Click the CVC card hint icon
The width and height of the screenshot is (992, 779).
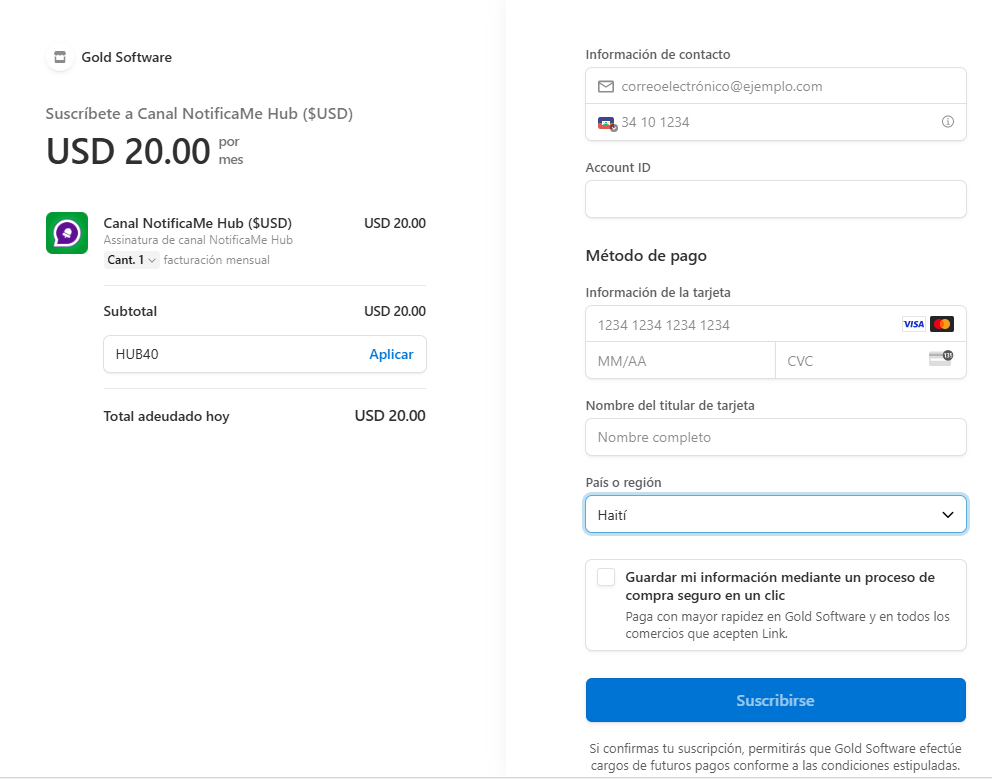(x=941, y=358)
